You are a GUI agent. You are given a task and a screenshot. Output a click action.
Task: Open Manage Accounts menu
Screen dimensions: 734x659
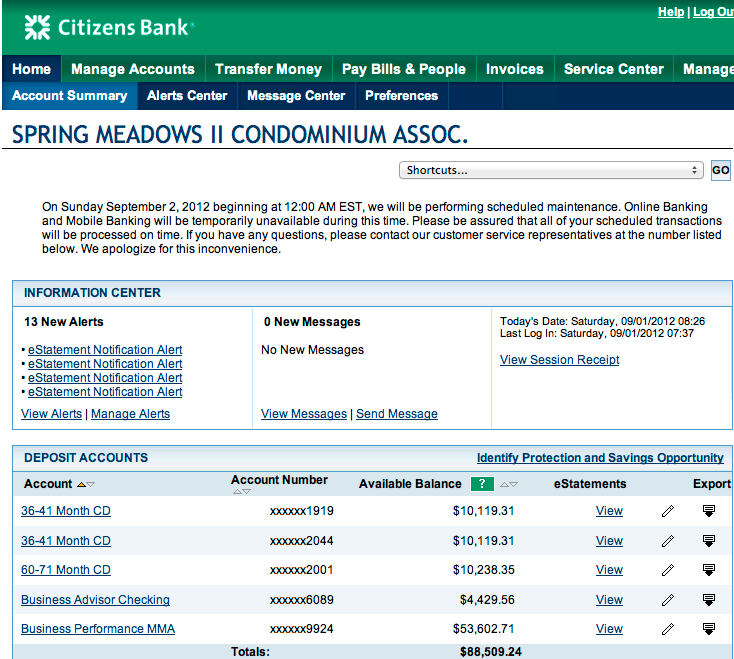click(133, 69)
